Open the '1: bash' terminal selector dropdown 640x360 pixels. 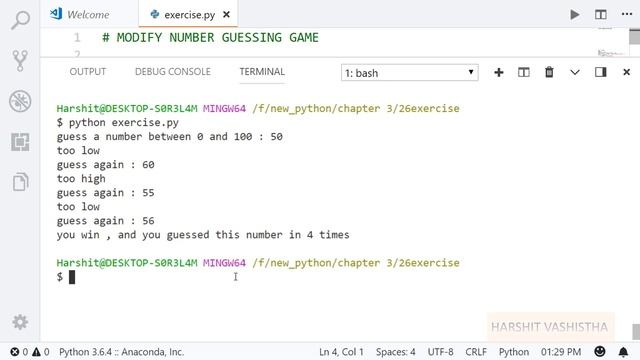point(409,73)
